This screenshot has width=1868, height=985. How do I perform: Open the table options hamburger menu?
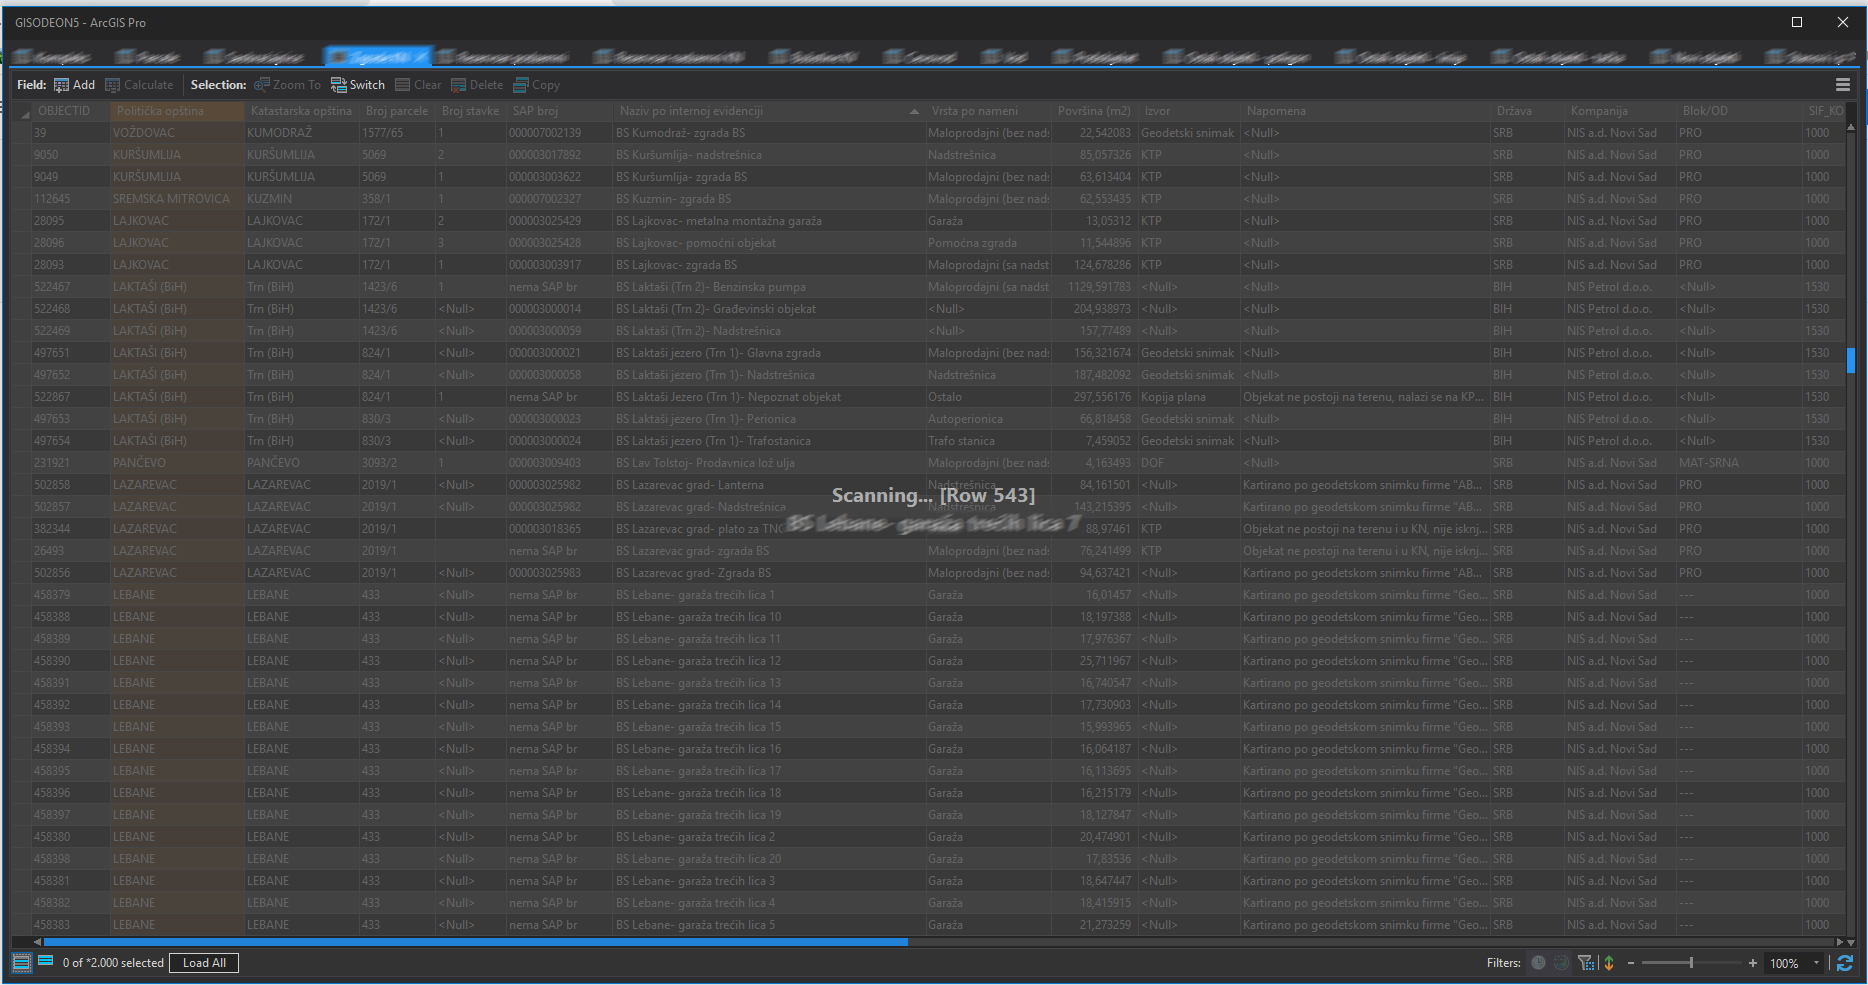1842,85
